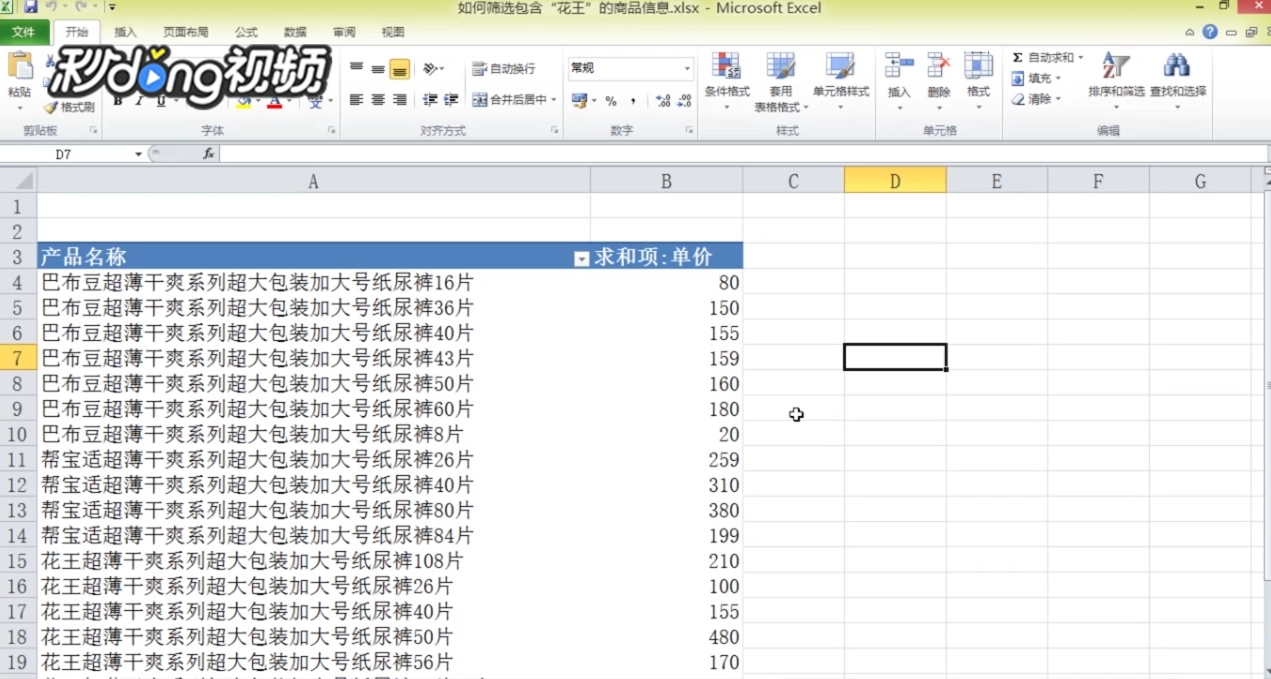Click font color red A swatch
Image resolution: width=1271 pixels, height=679 pixels.
point(275,101)
